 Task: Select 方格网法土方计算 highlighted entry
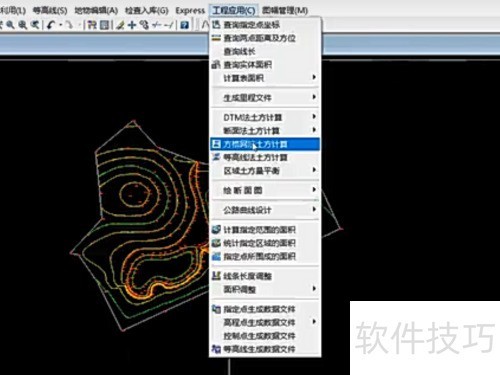click(x=265, y=144)
